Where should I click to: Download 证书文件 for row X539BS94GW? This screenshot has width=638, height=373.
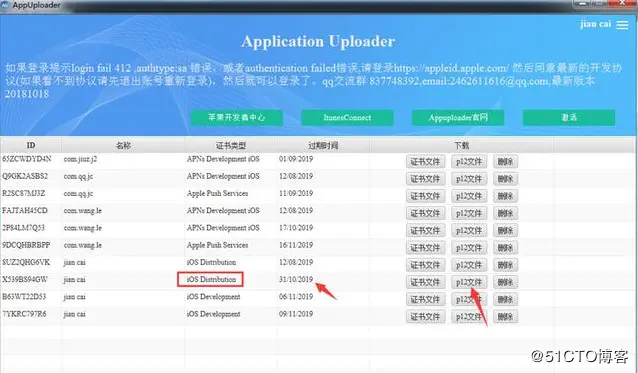click(425, 282)
